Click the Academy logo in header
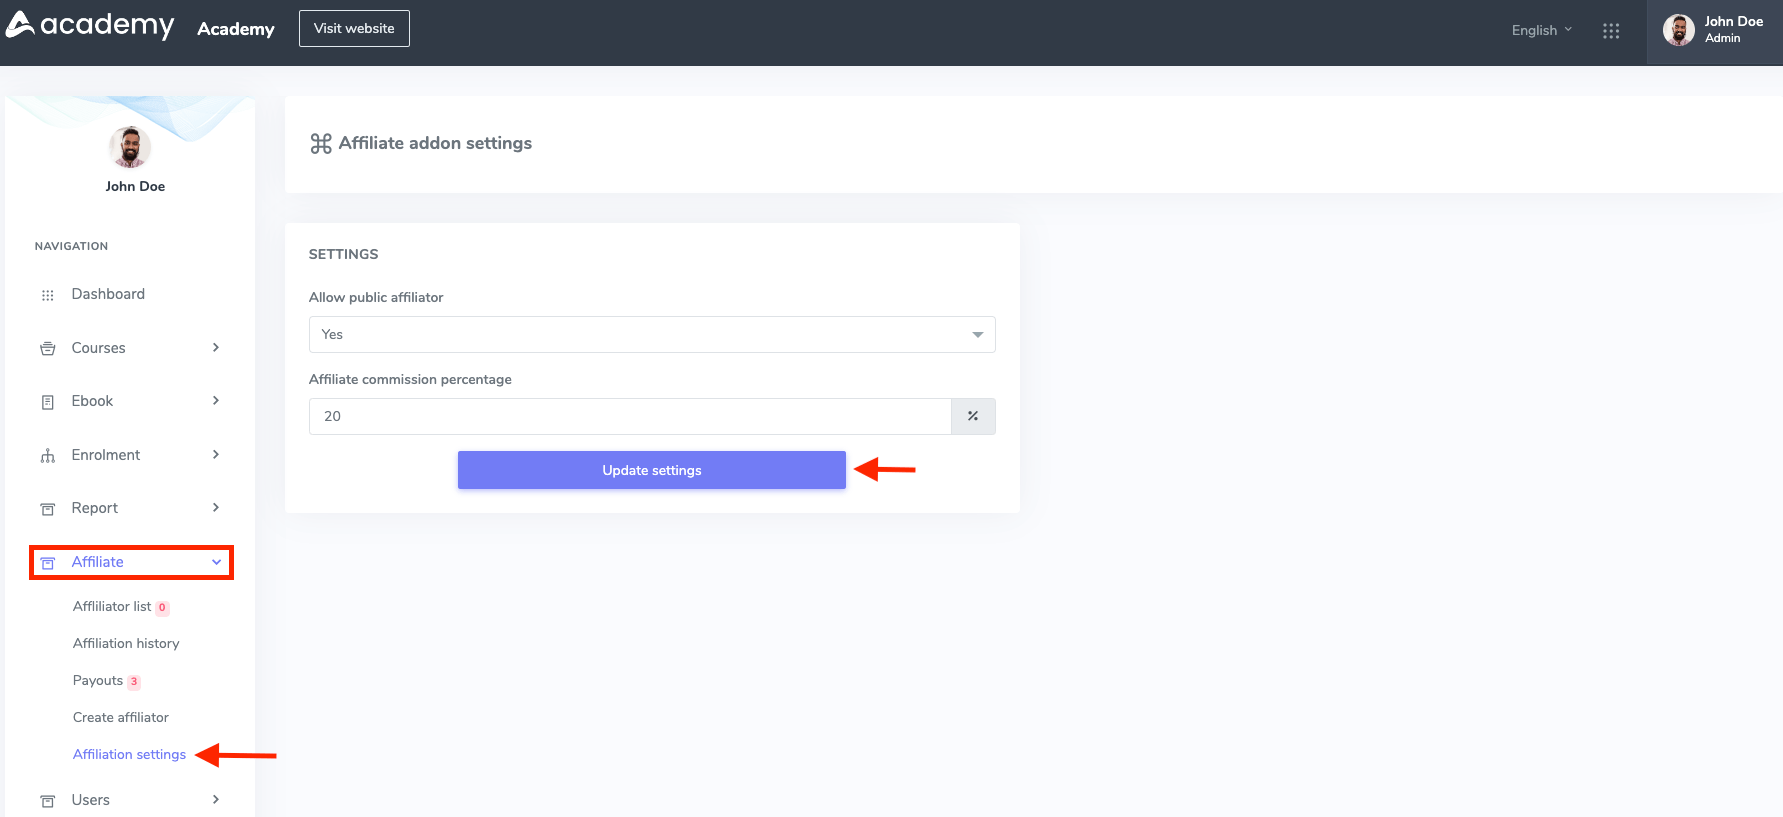This screenshot has height=817, width=1783. [90, 26]
